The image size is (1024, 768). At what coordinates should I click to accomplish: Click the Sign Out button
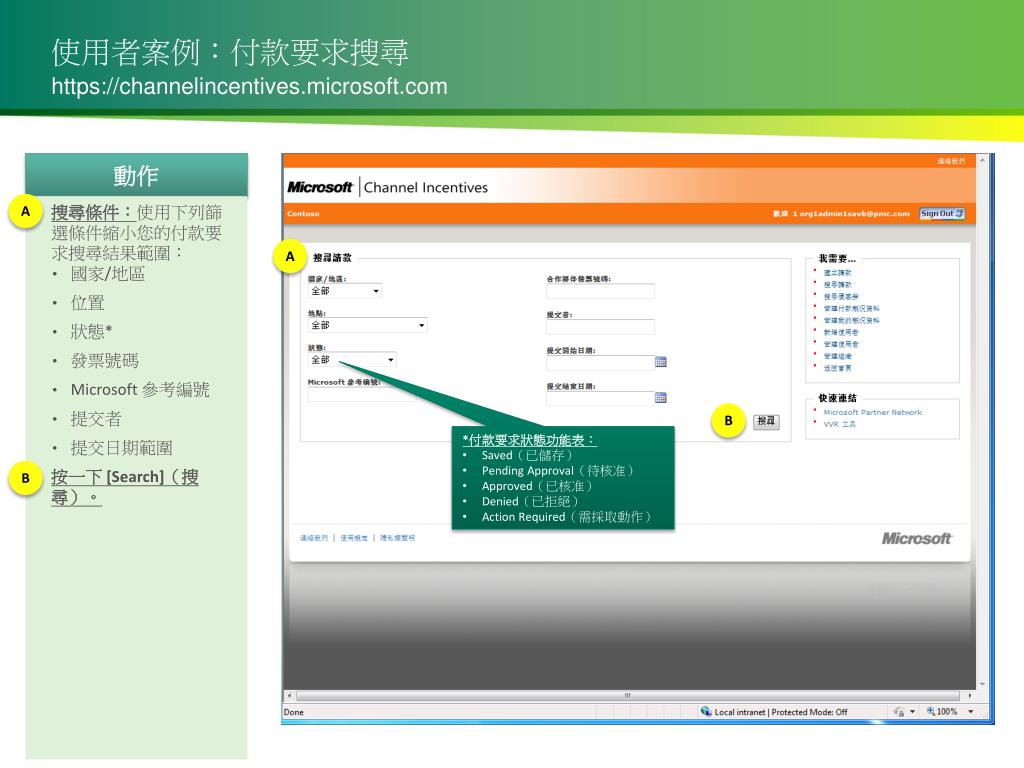tap(942, 214)
